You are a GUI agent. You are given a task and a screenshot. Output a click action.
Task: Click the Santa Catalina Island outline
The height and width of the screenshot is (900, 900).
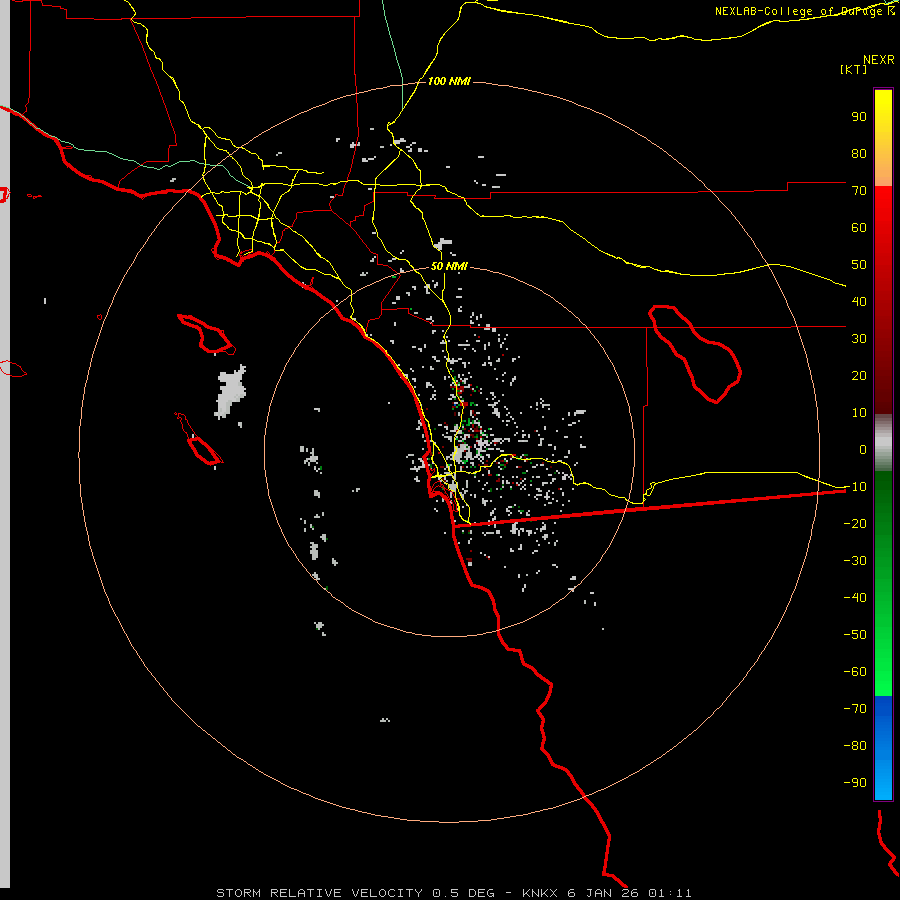206,333
